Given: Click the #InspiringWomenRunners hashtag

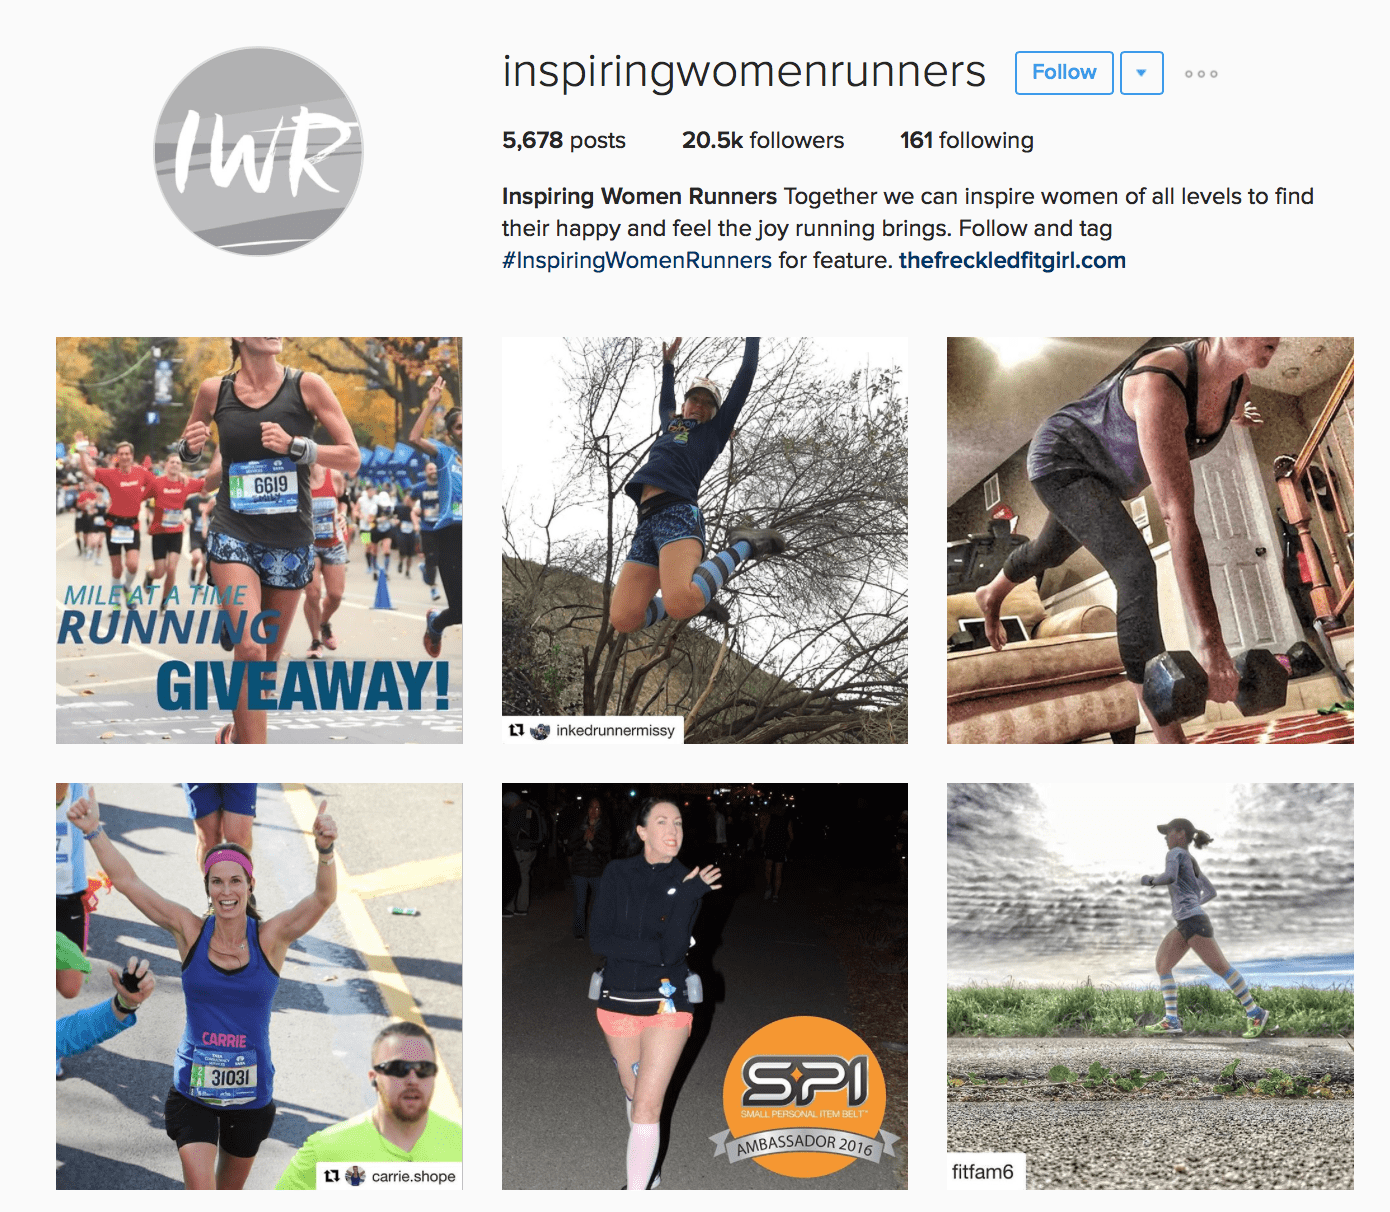Looking at the screenshot, I should coord(637,261).
